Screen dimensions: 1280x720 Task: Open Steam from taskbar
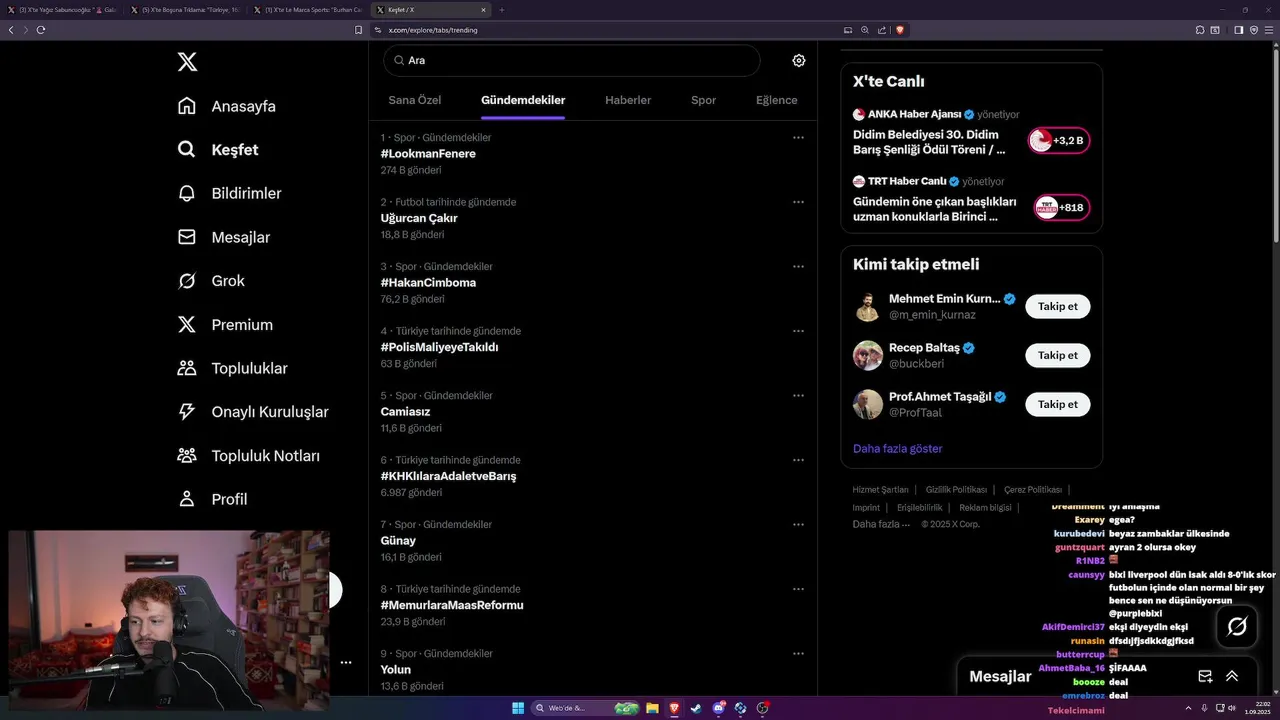click(696, 708)
